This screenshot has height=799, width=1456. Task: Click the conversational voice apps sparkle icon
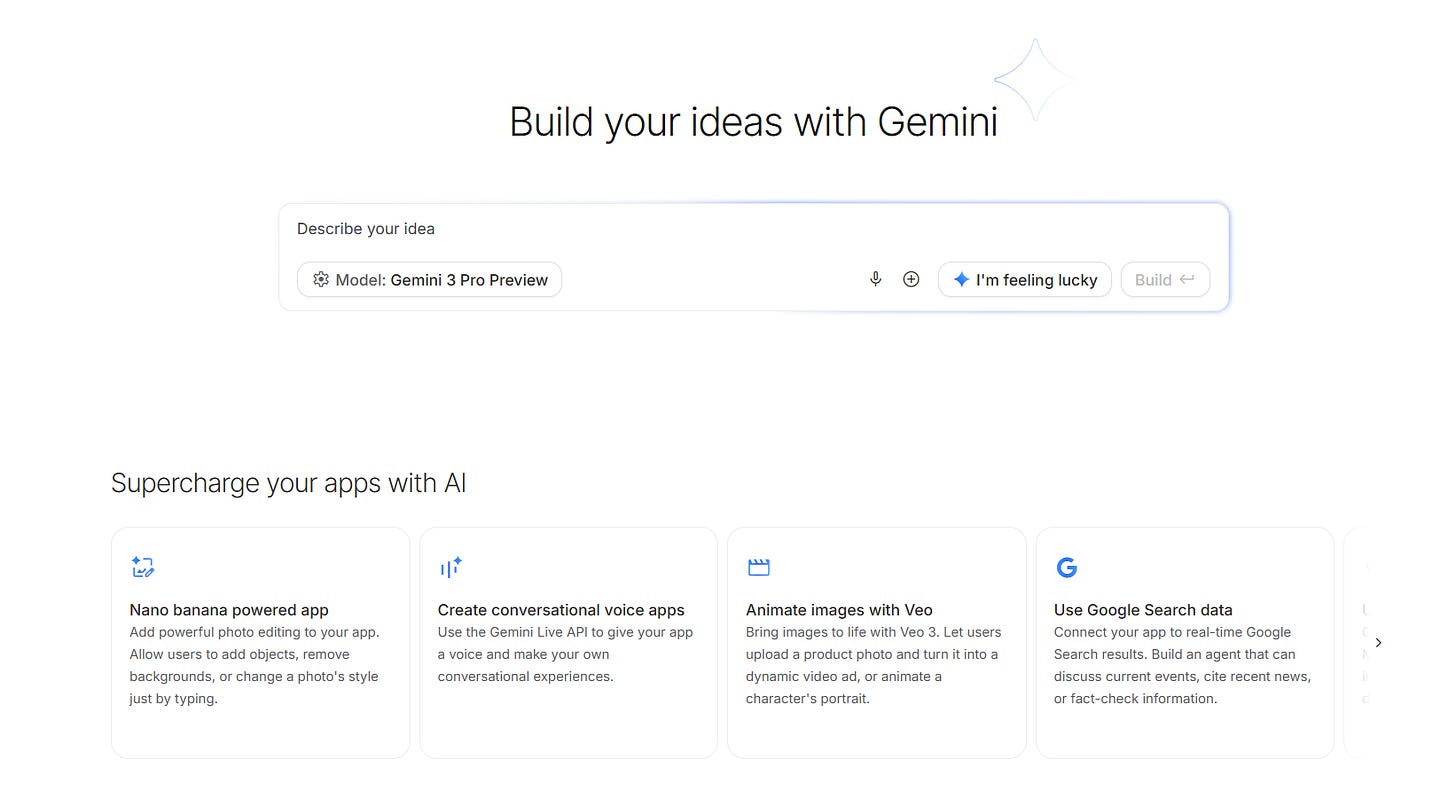[451, 567]
